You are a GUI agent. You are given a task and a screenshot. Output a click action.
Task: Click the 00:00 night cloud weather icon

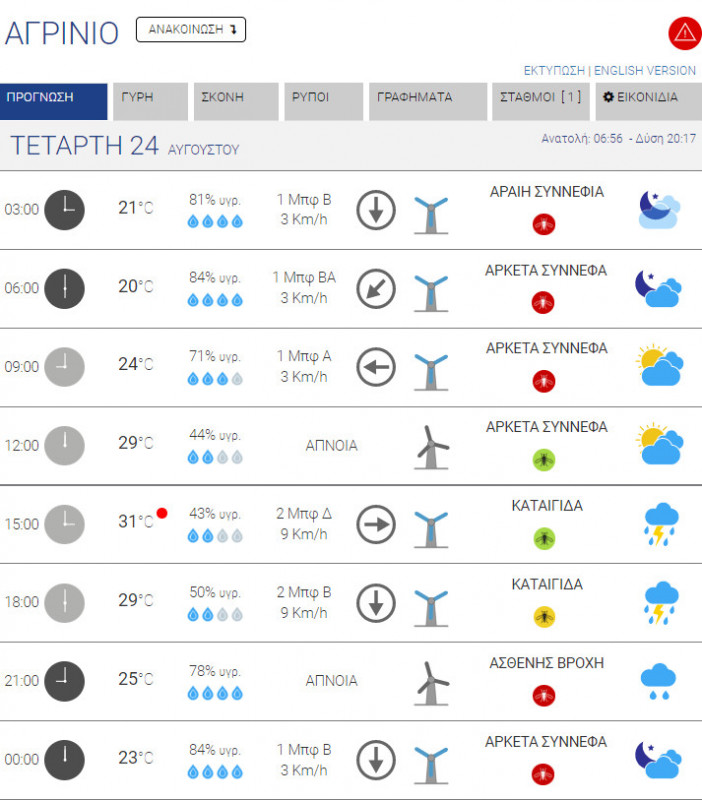[659, 759]
